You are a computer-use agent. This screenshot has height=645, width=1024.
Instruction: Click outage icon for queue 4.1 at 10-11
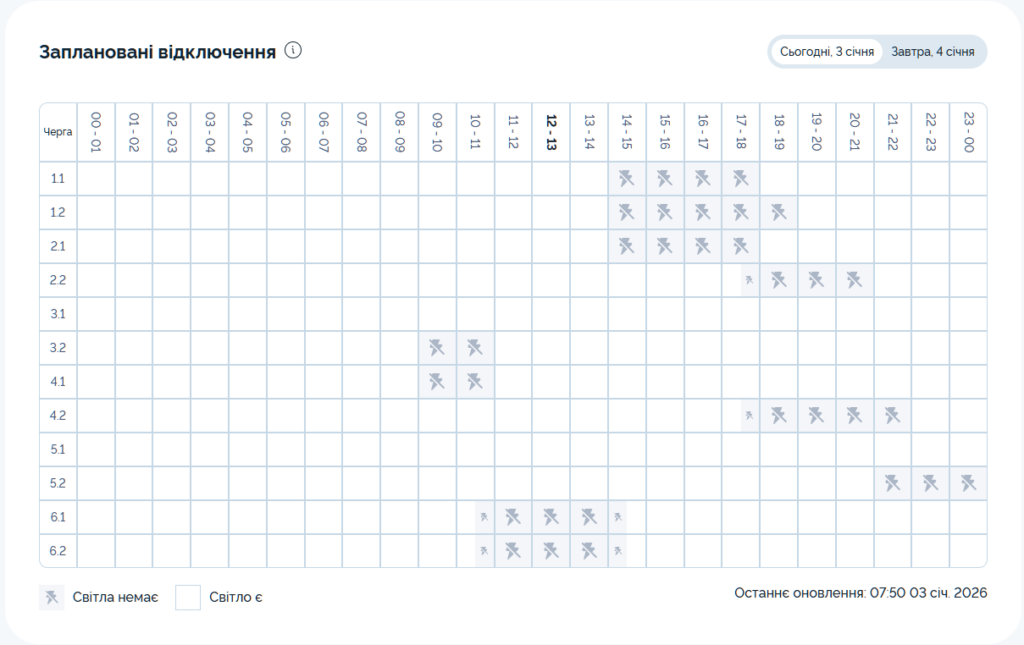[x=475, y=382]
